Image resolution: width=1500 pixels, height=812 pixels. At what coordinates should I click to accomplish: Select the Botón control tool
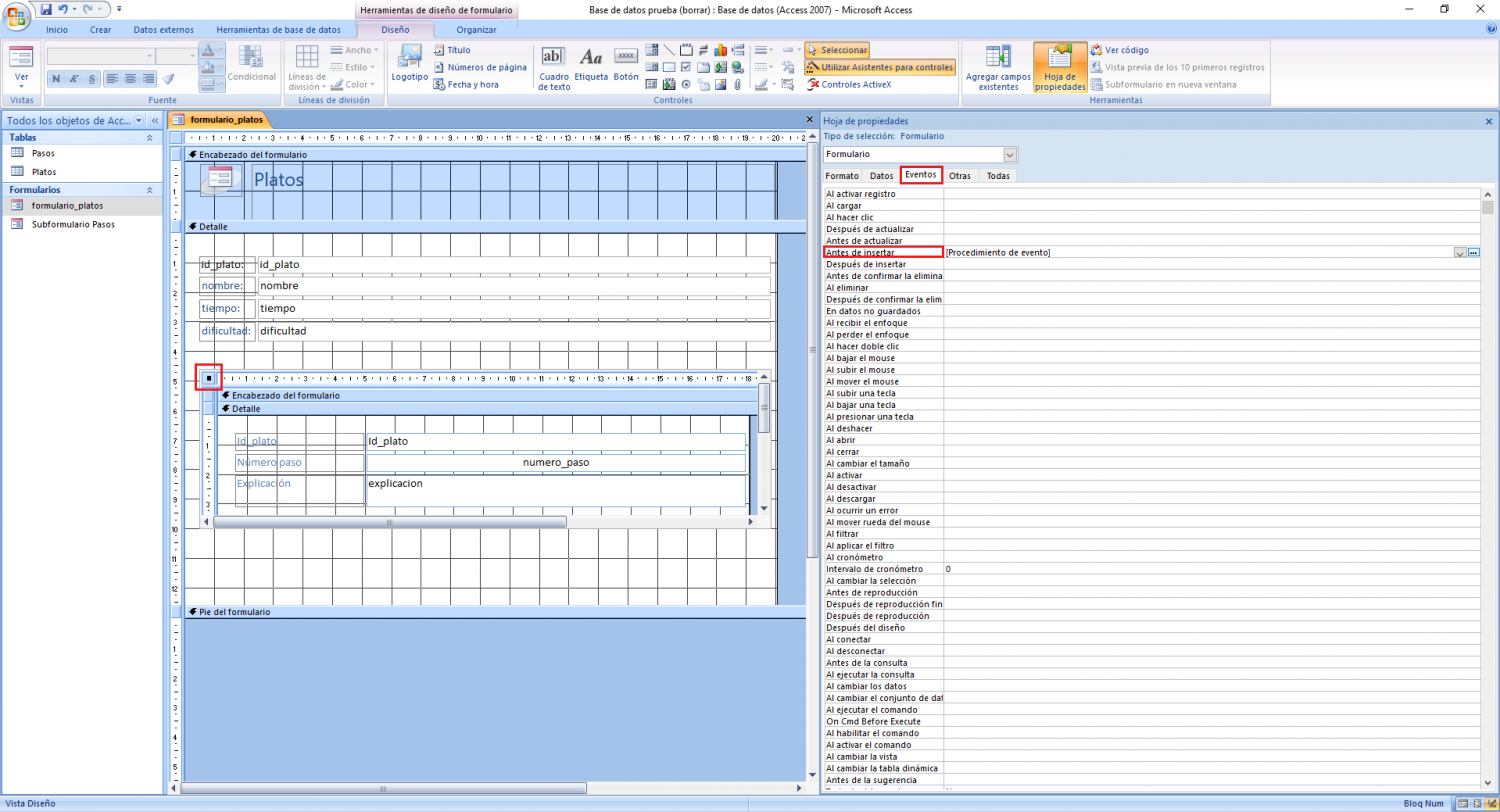626,68
